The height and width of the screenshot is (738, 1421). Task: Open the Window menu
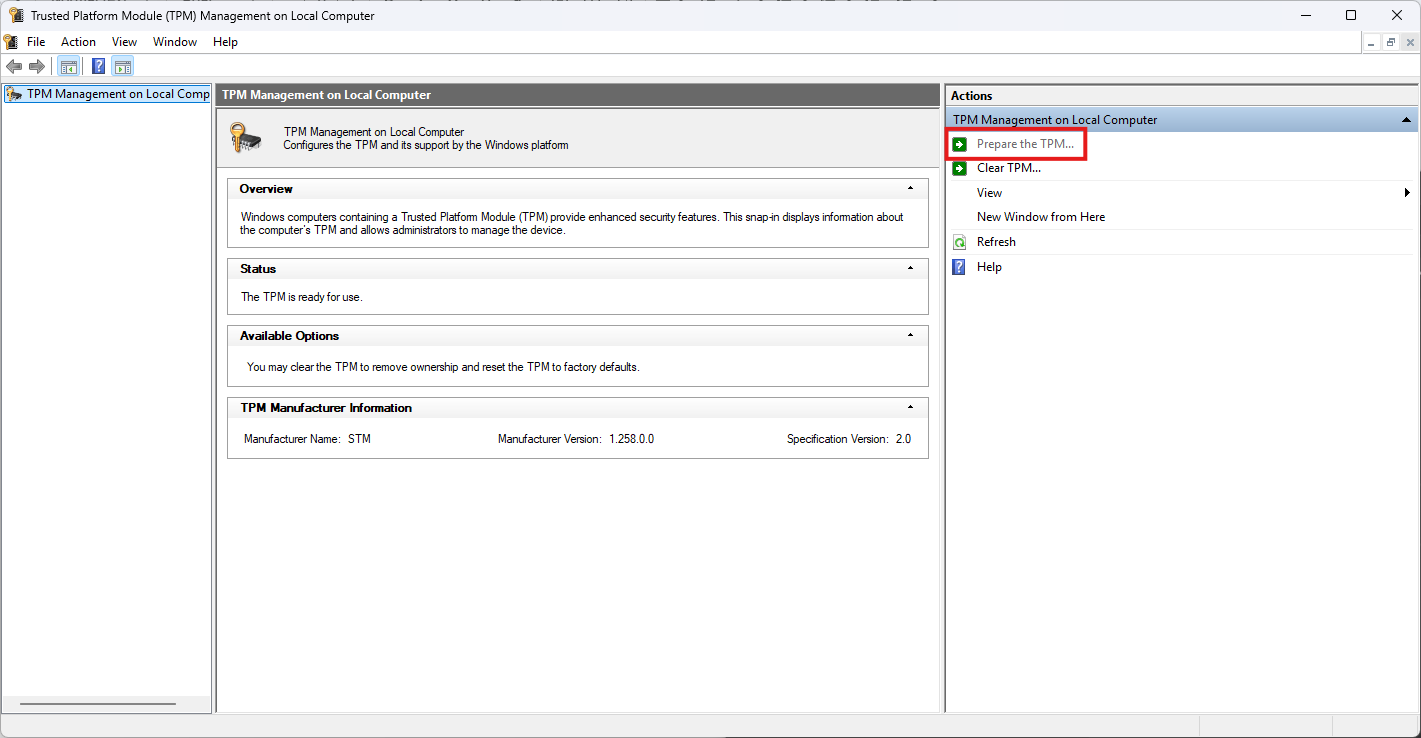175,42
